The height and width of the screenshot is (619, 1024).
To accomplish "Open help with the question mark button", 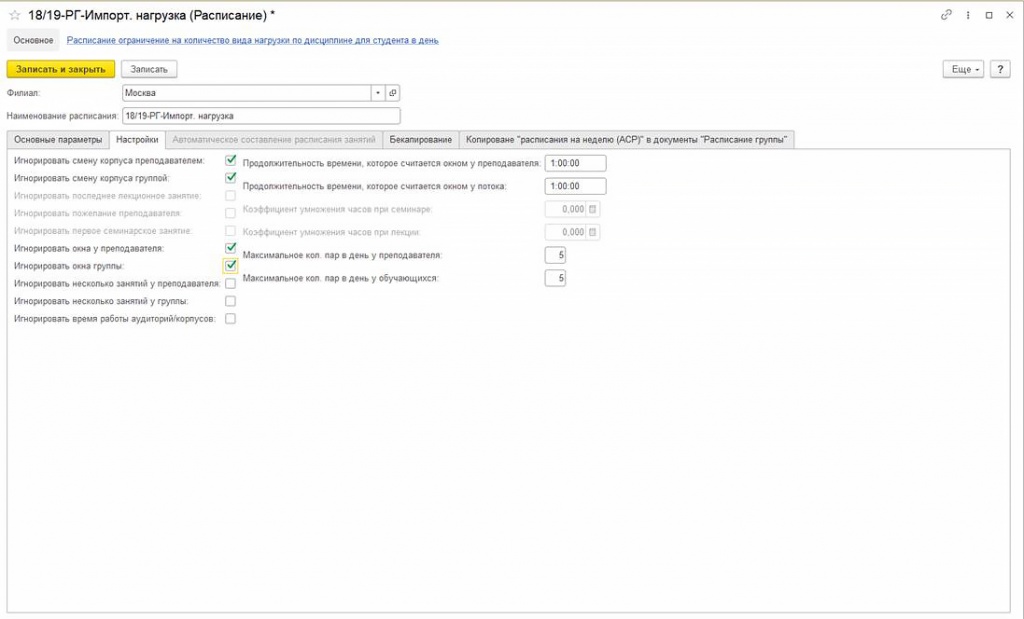I will point(999,69).
